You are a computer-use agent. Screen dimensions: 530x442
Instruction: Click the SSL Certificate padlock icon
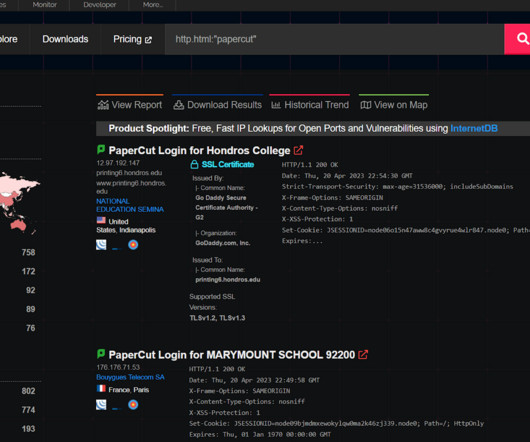(x=194, y=165)
